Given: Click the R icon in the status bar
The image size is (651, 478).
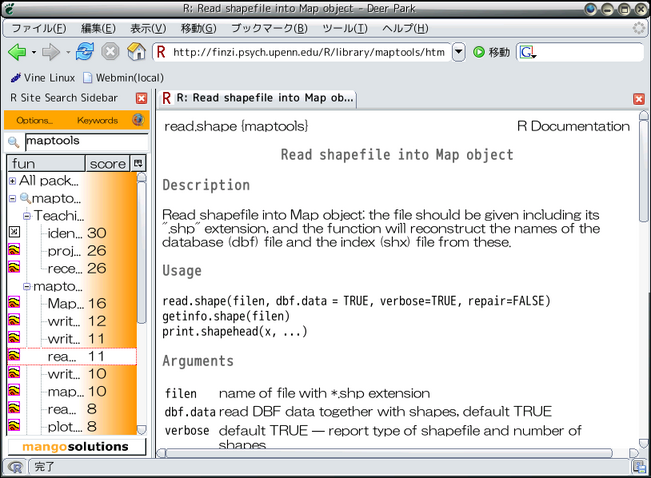Looking at the screenshot, I should 14,467.
